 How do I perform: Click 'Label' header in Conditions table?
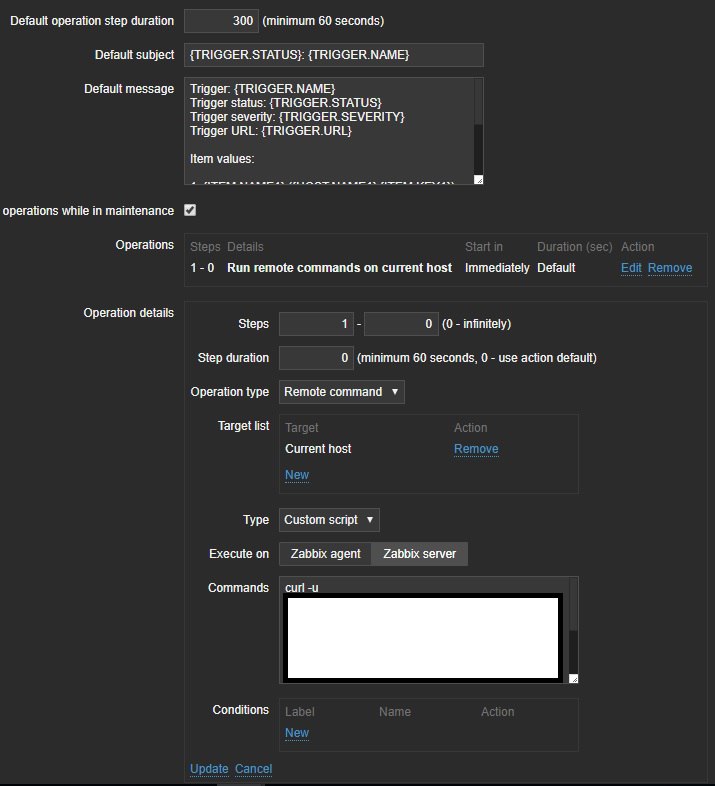300,712
